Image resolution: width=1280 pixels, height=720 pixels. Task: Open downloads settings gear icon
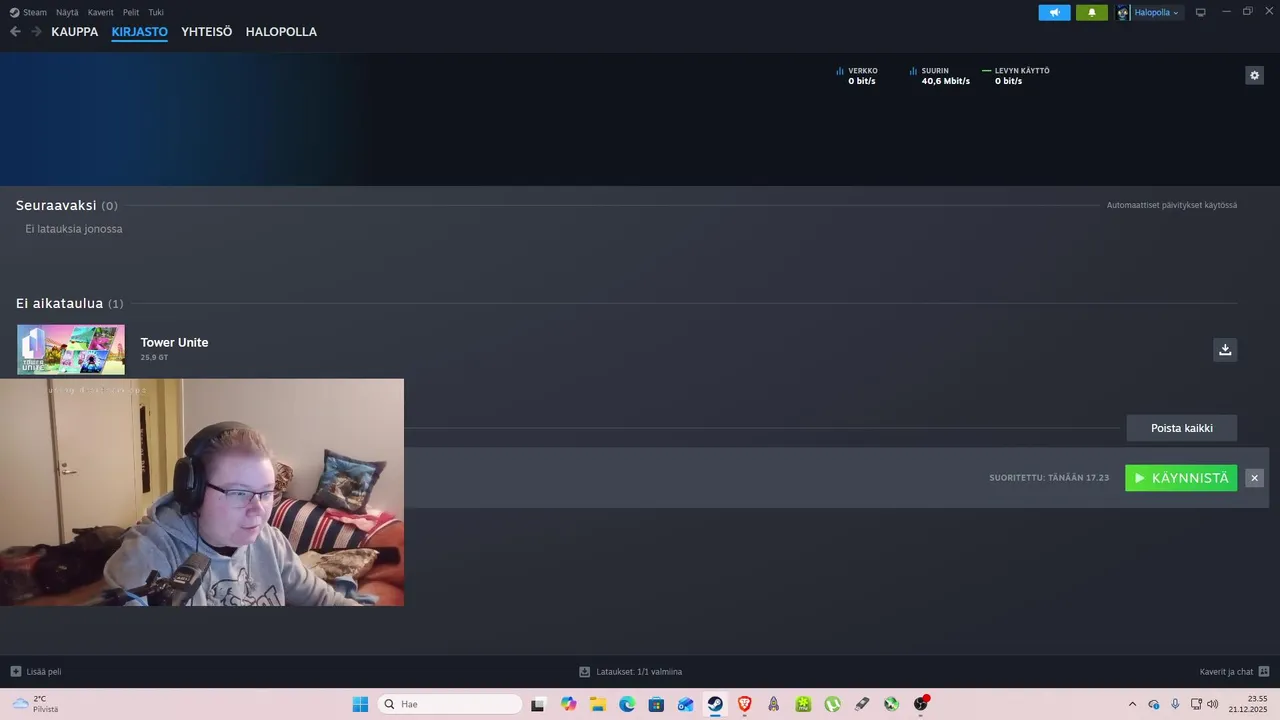tap(1254, 75)
